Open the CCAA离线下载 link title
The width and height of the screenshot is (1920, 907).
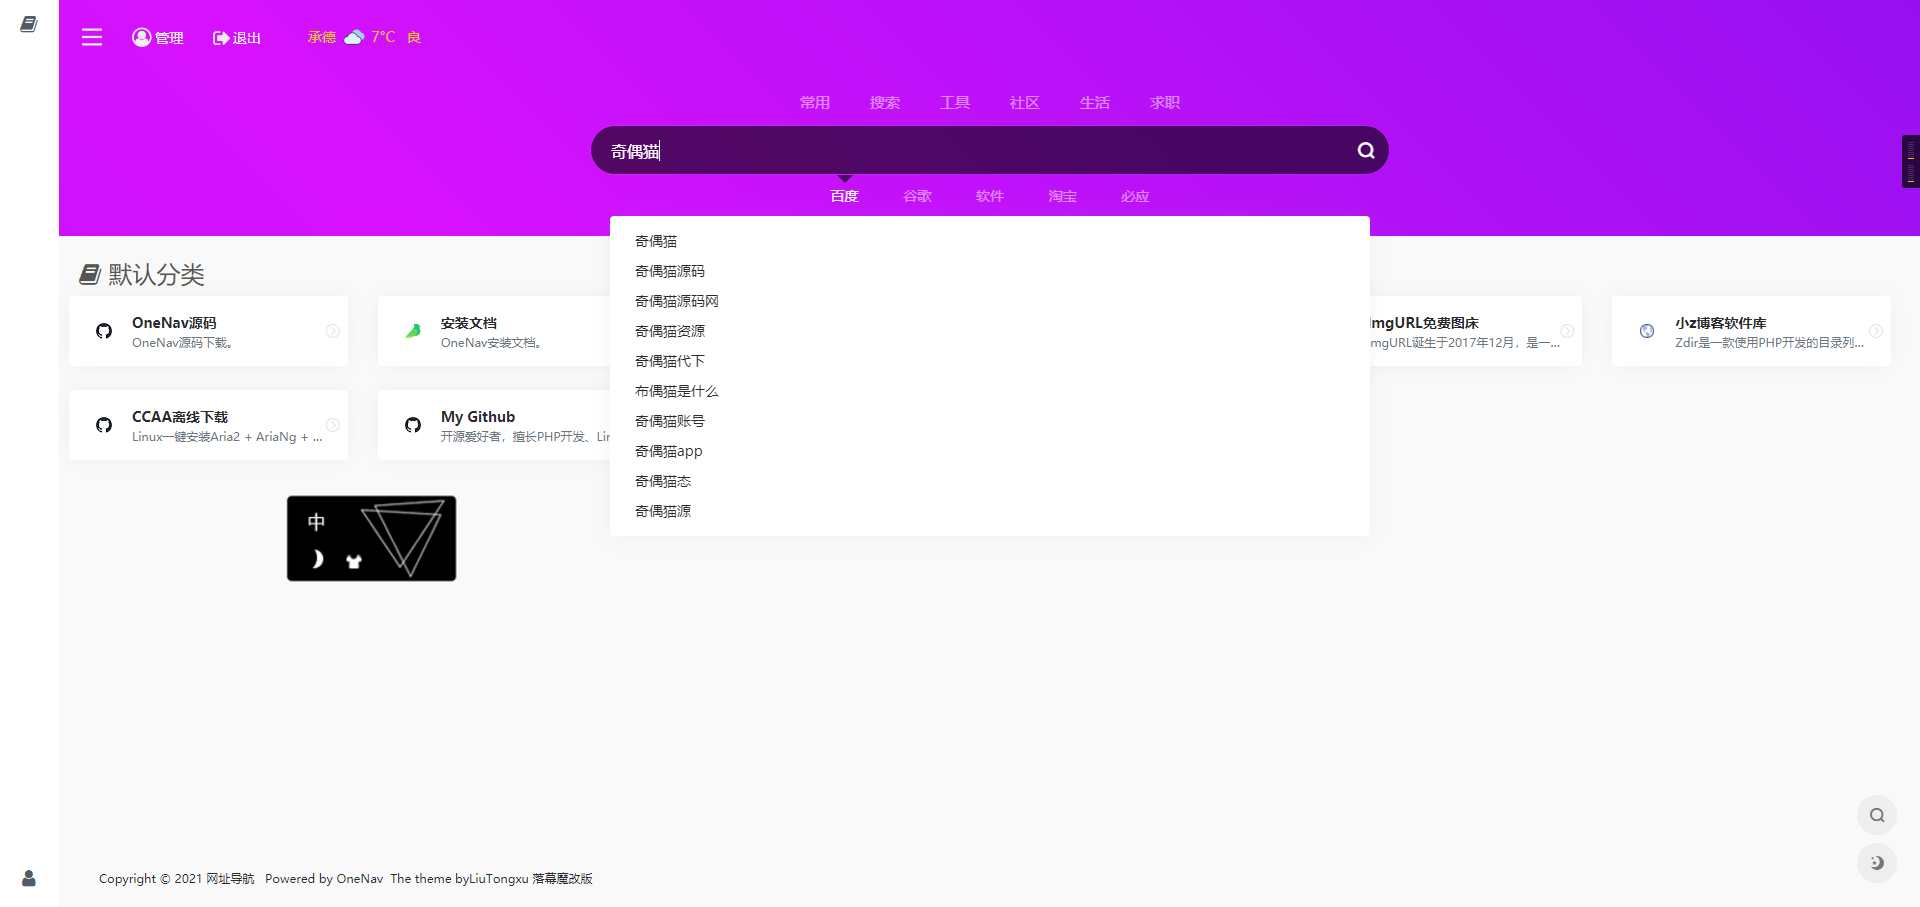(180, 416)
